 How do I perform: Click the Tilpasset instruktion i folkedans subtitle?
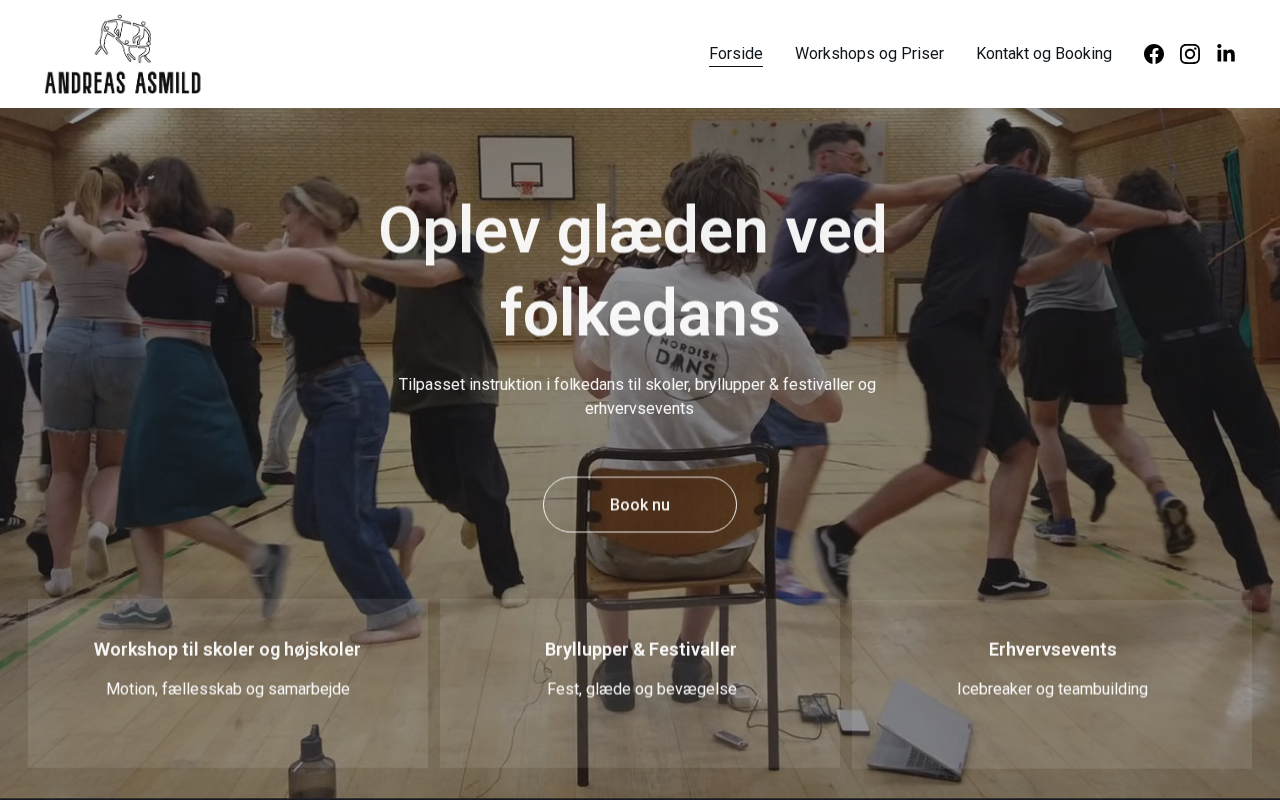[638, 396]
